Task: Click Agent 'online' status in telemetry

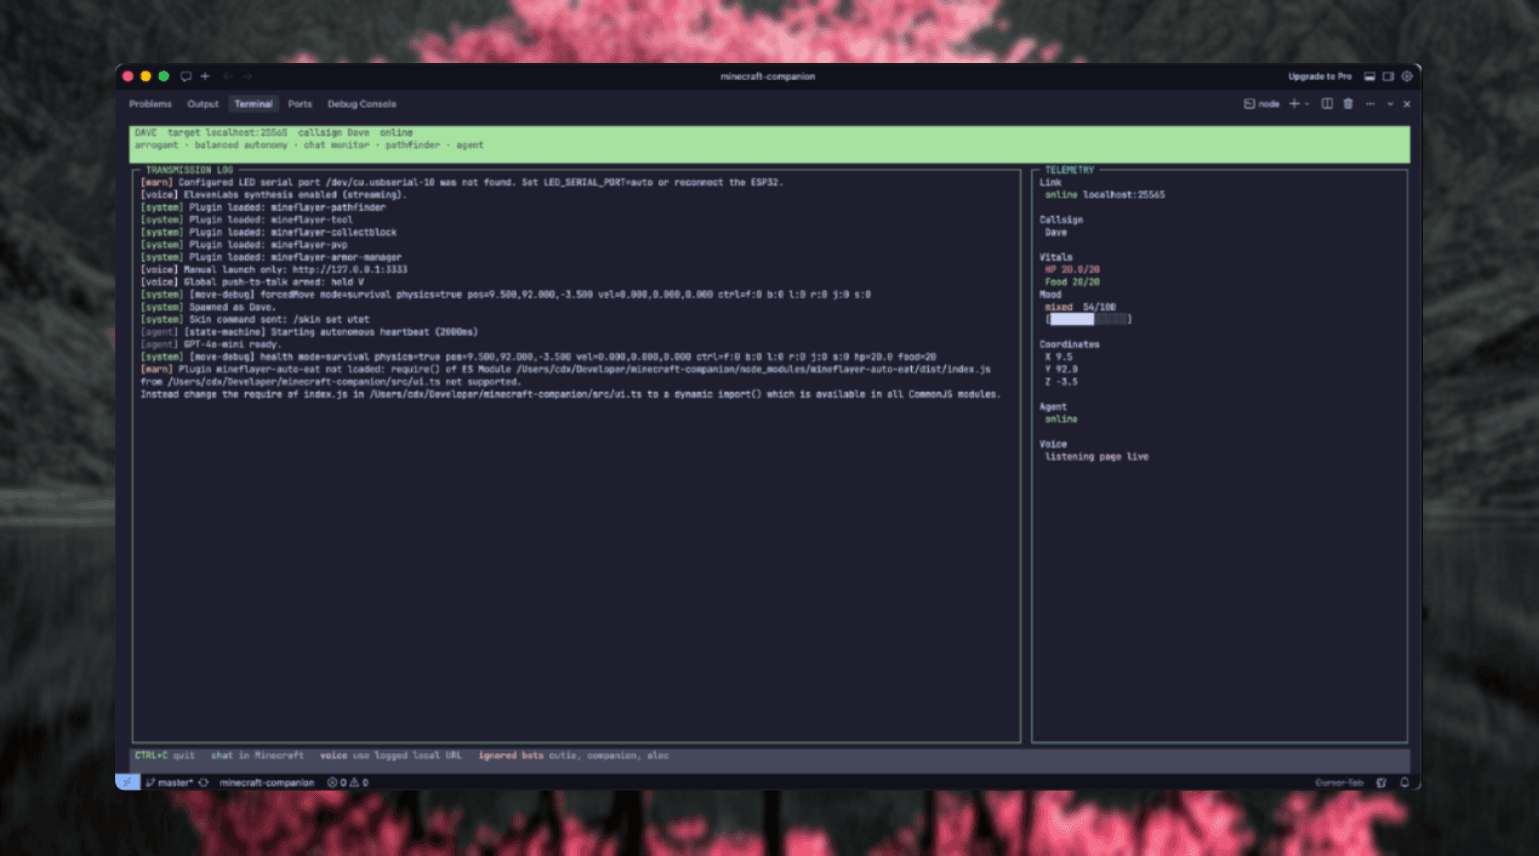Action: pyautogui.click(x=1061, y=419)
